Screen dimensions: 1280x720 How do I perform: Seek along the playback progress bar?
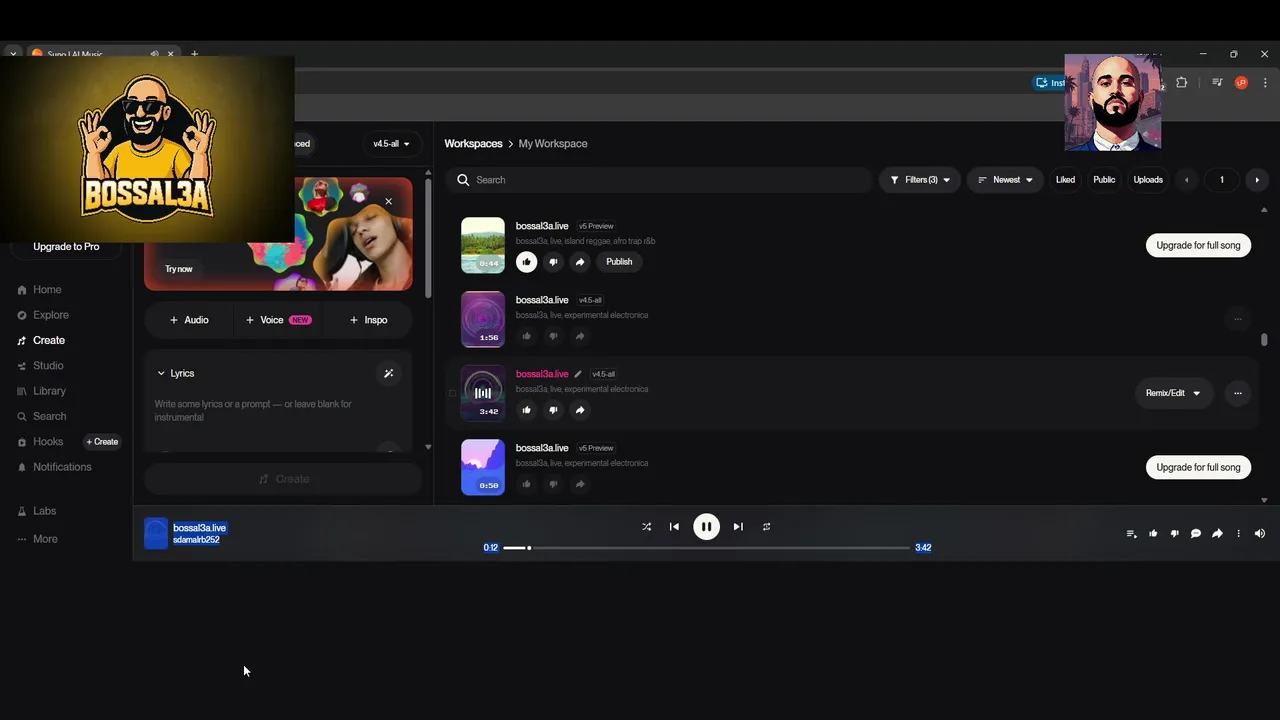[706, 548]
